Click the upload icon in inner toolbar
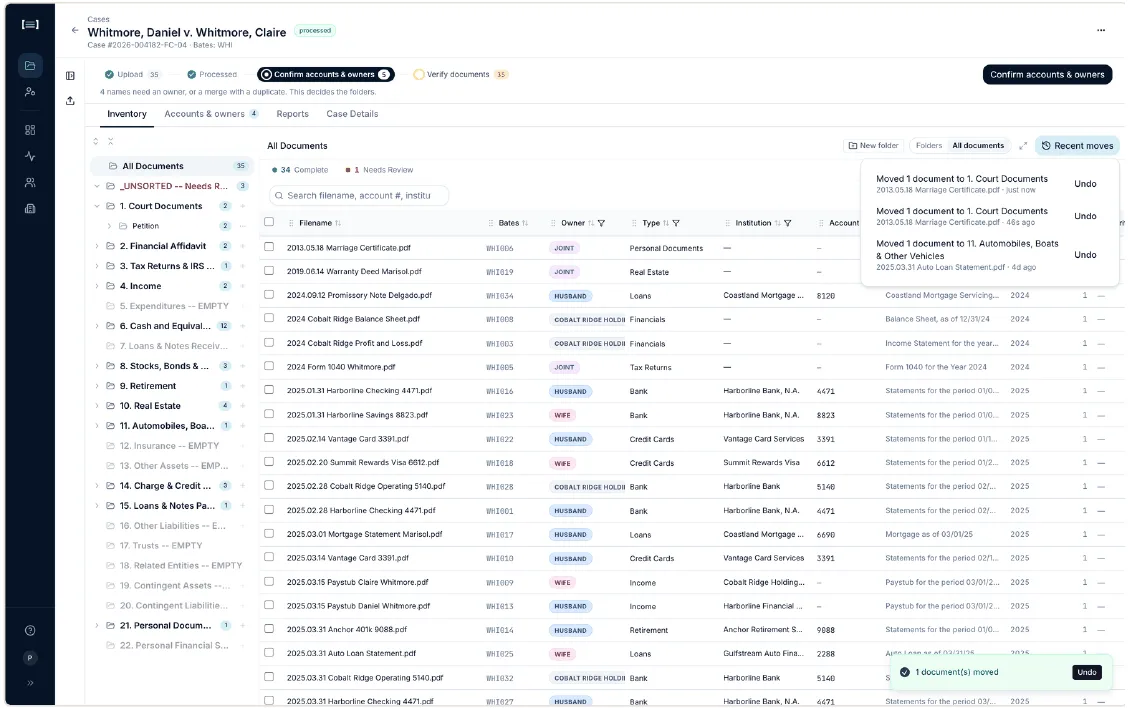Viewport: 1128px width, 708px height. tap(70, 101)
